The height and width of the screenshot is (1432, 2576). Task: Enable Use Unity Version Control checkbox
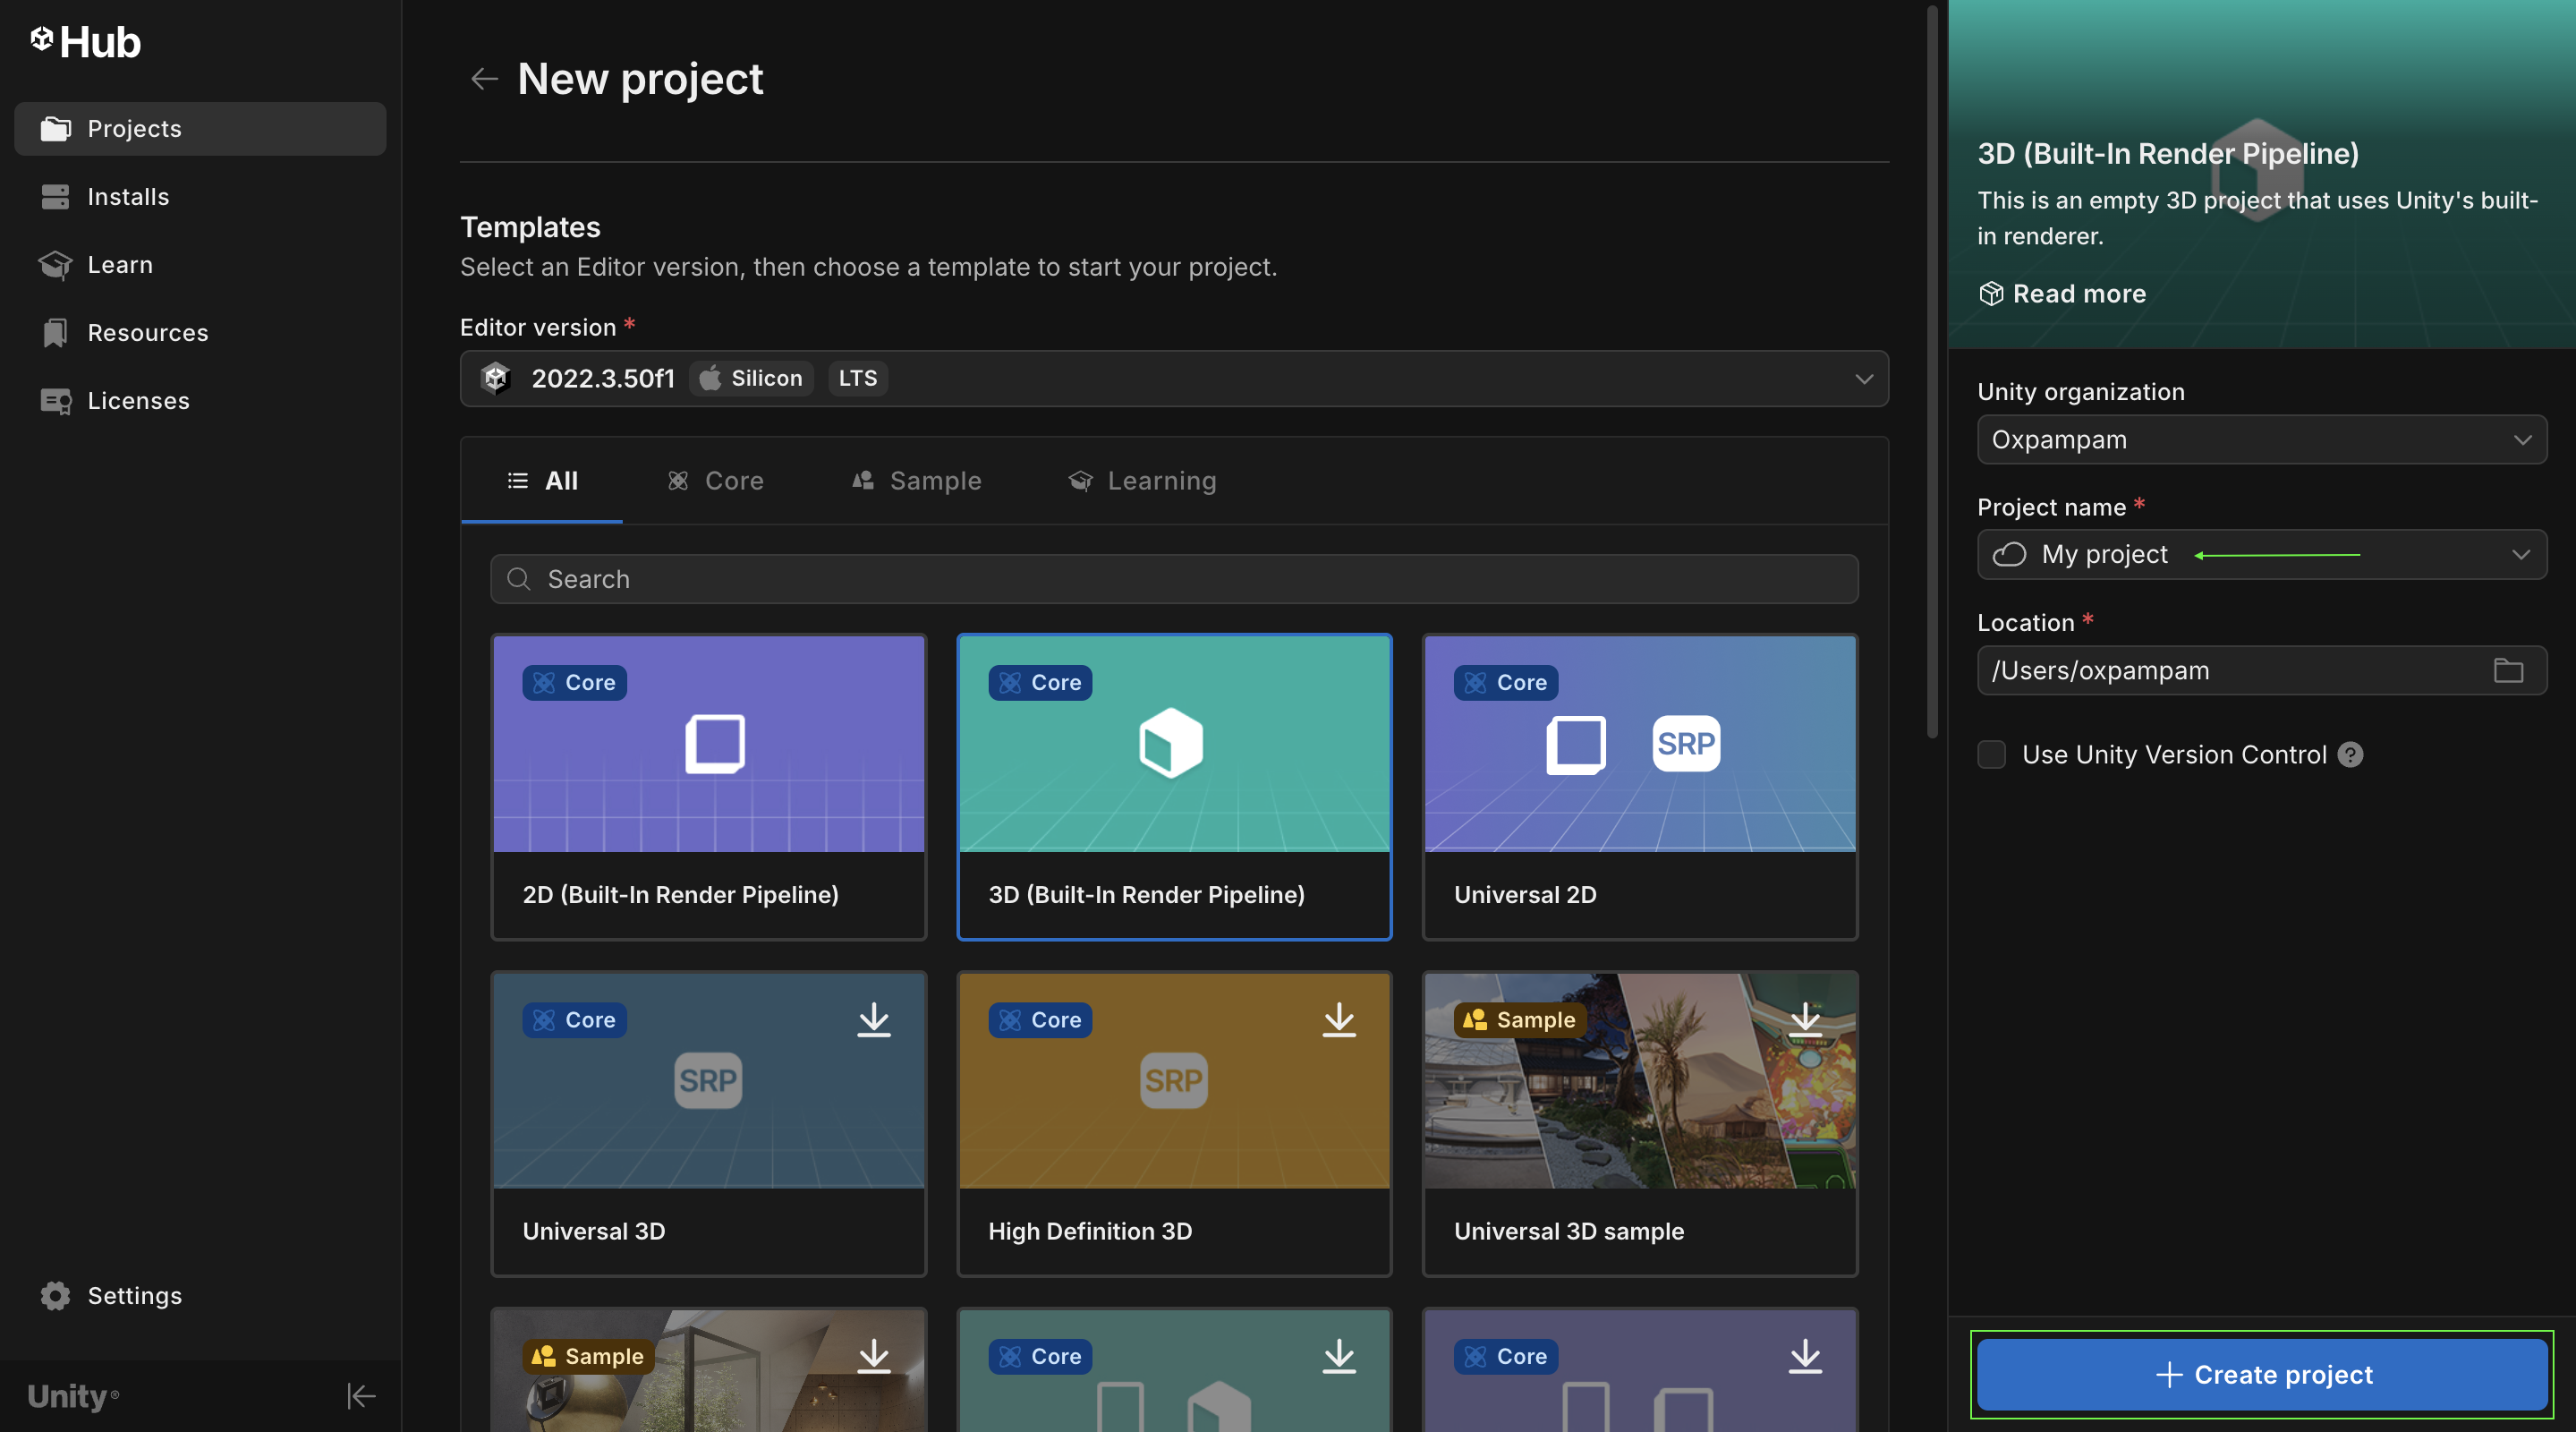click(1991, 754)
